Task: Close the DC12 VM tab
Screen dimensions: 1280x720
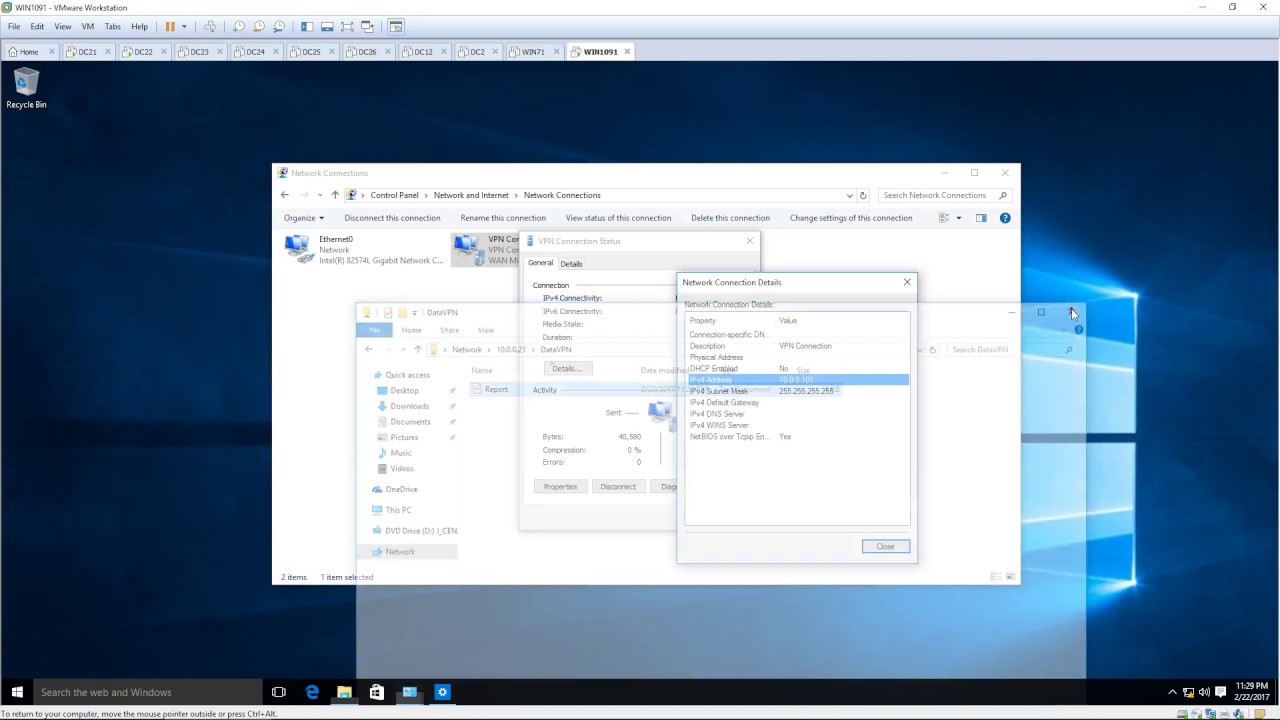Action: [444, 52]
